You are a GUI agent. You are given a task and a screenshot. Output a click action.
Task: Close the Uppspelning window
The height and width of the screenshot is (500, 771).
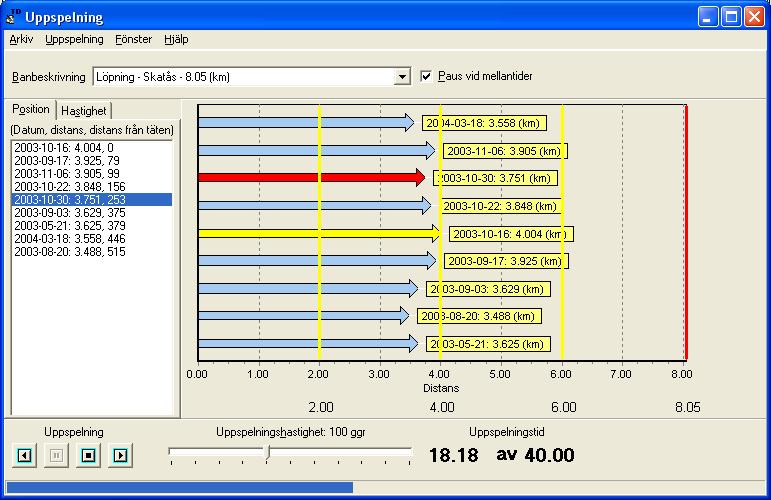[754, 17]
